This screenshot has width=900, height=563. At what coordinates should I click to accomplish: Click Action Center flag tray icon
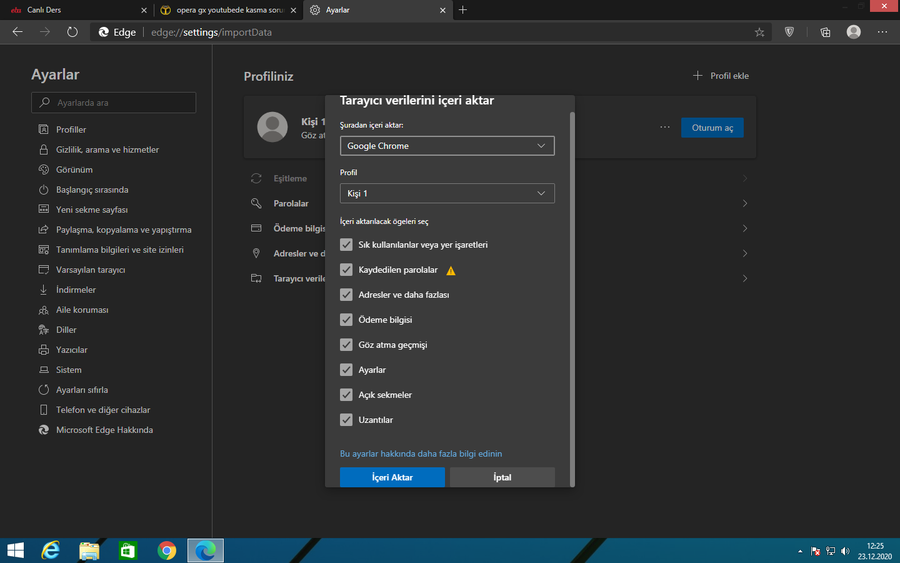[815, 551]
